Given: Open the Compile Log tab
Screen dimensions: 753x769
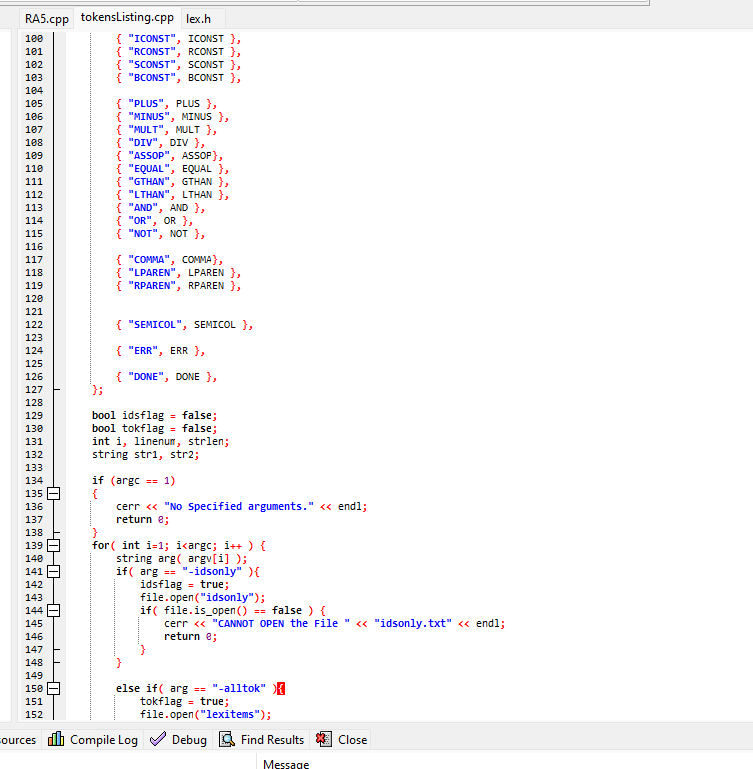Looking at the screenshot, I should pyautogui.click(x=93, y=740).
